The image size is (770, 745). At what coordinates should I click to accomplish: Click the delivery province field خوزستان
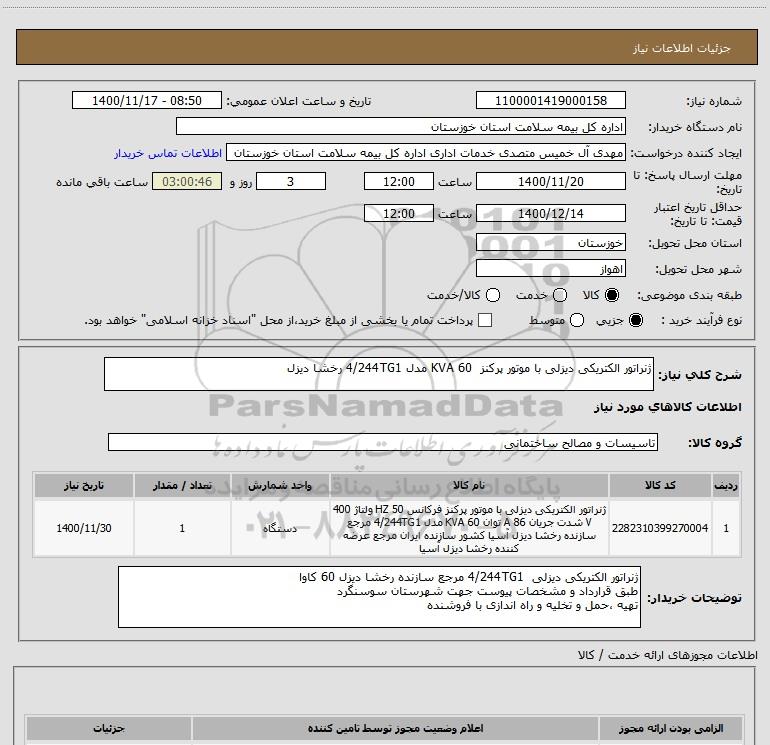pyautogui.click(x=550, y=242)
